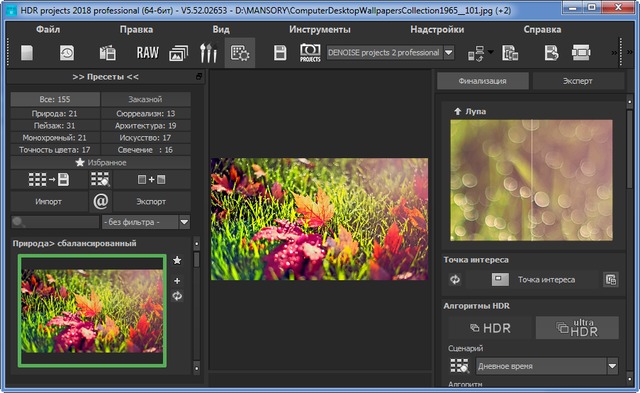Open the timing history clock icon
Viewport: 640px width, 393px height.
(67, 53)
